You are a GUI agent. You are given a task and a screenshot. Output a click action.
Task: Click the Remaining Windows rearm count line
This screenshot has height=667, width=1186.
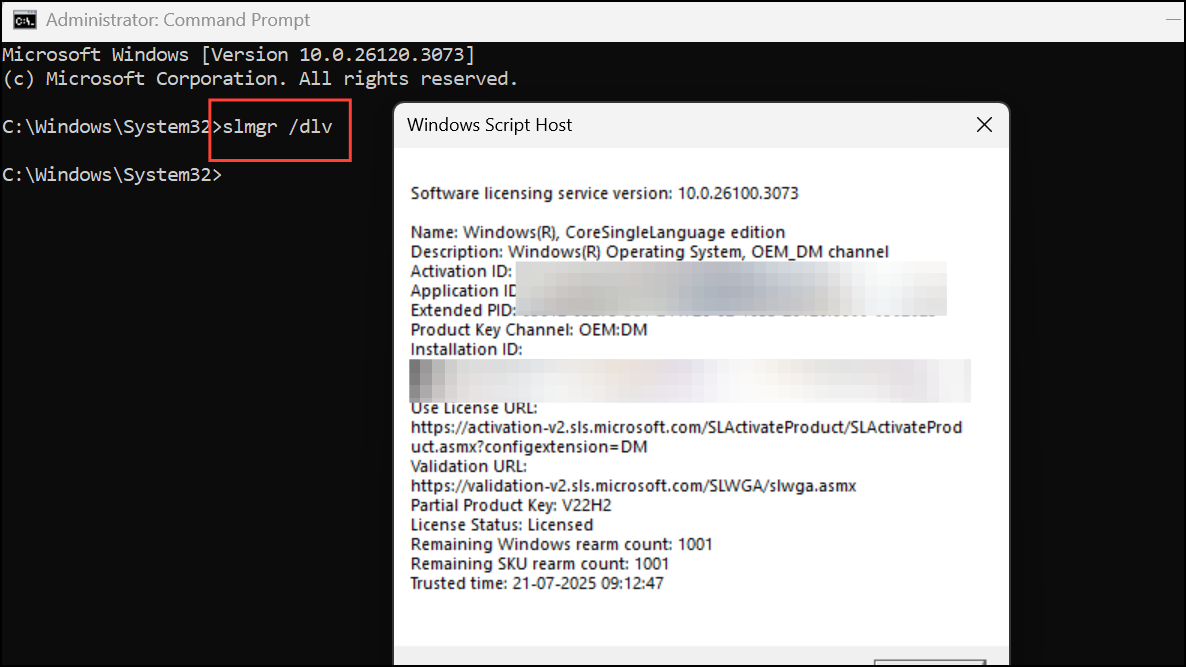coord(561,544)
